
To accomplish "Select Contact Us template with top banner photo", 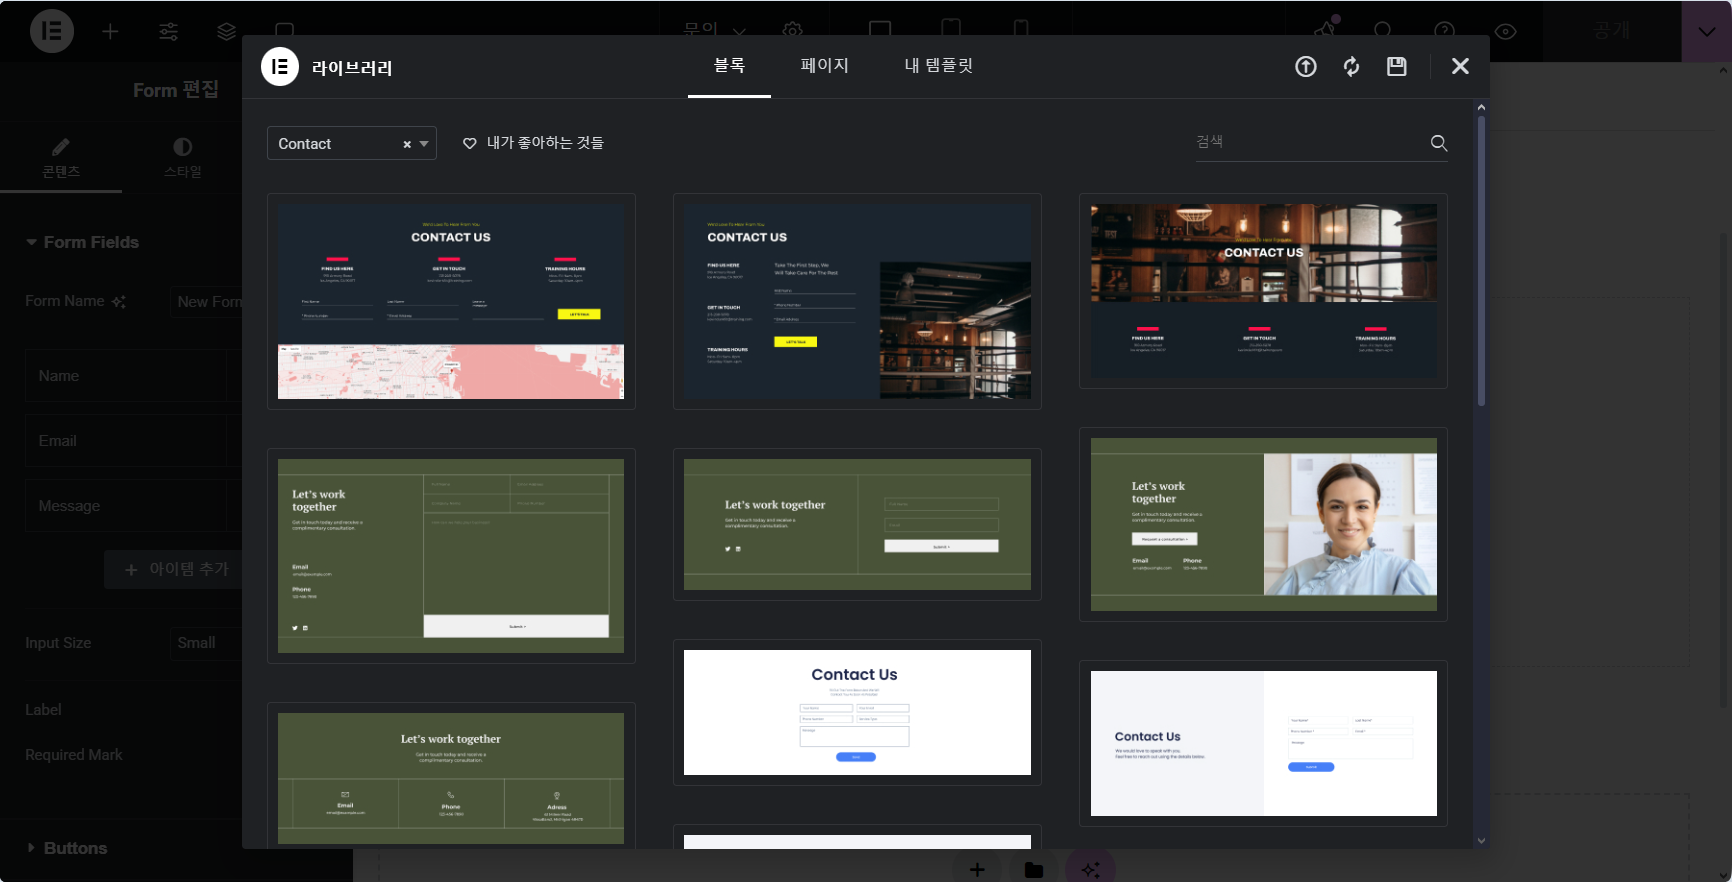I will [x=1263, y=291].
